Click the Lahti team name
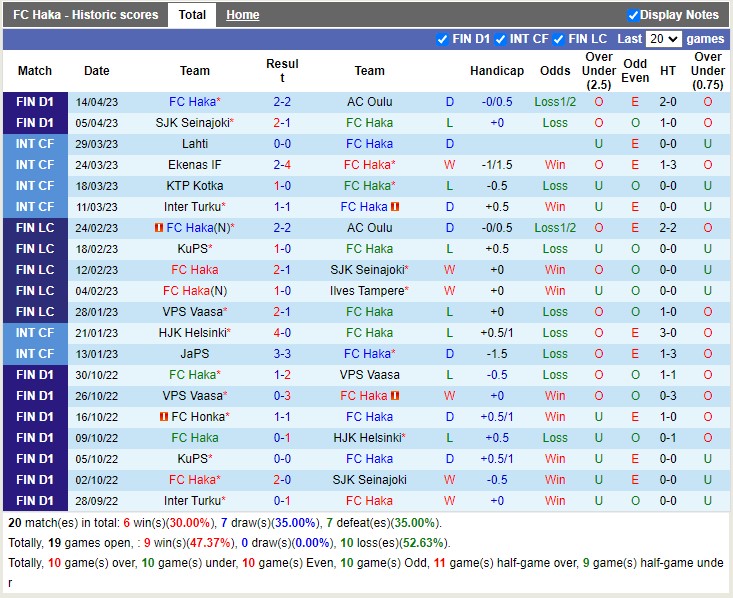The width and height of the screenshot is (733, 598). 195,144
